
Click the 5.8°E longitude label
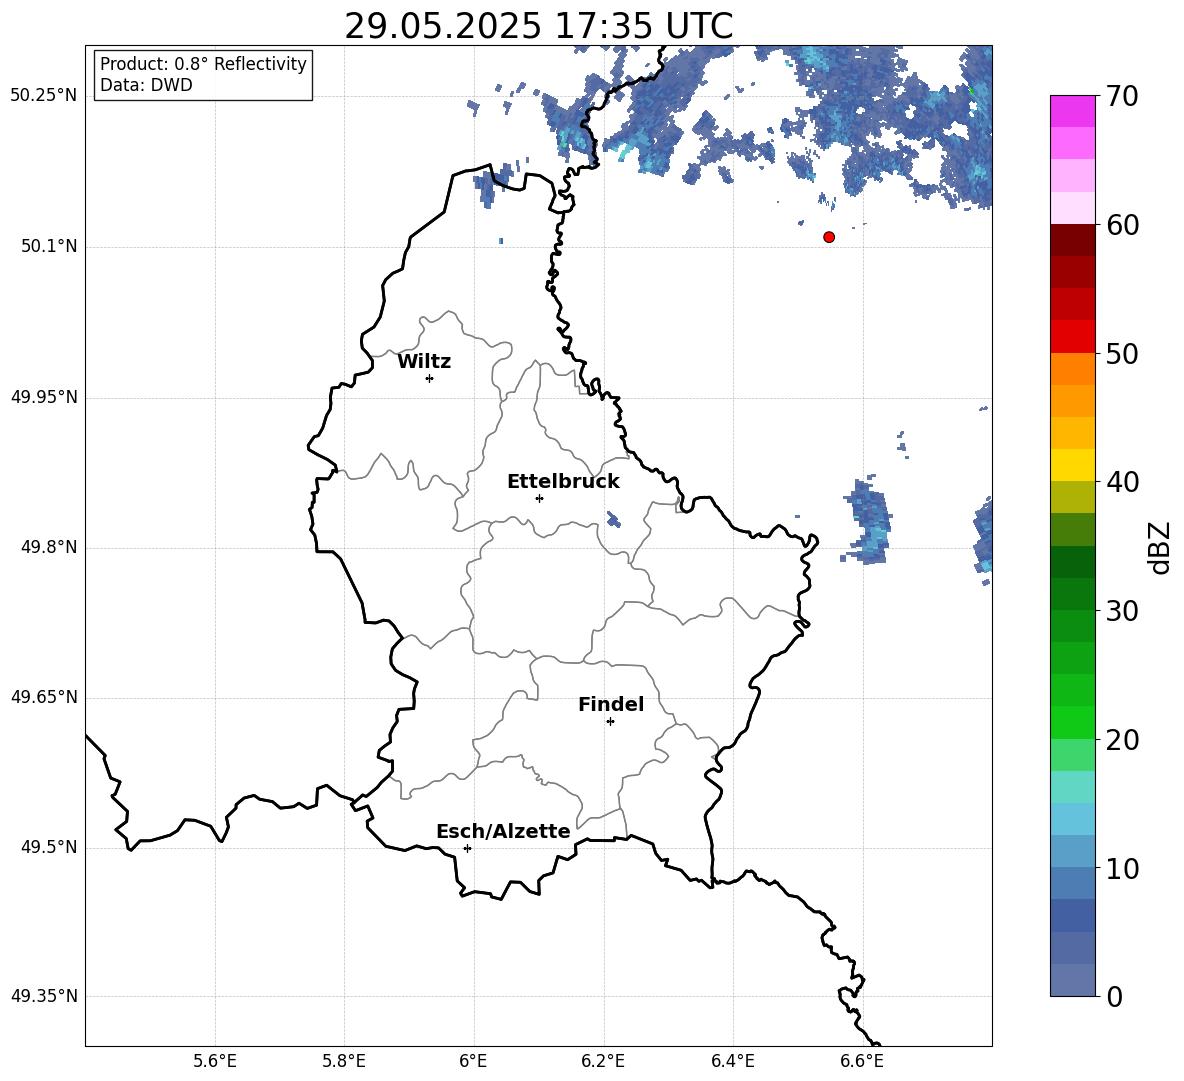point(344,1061)
